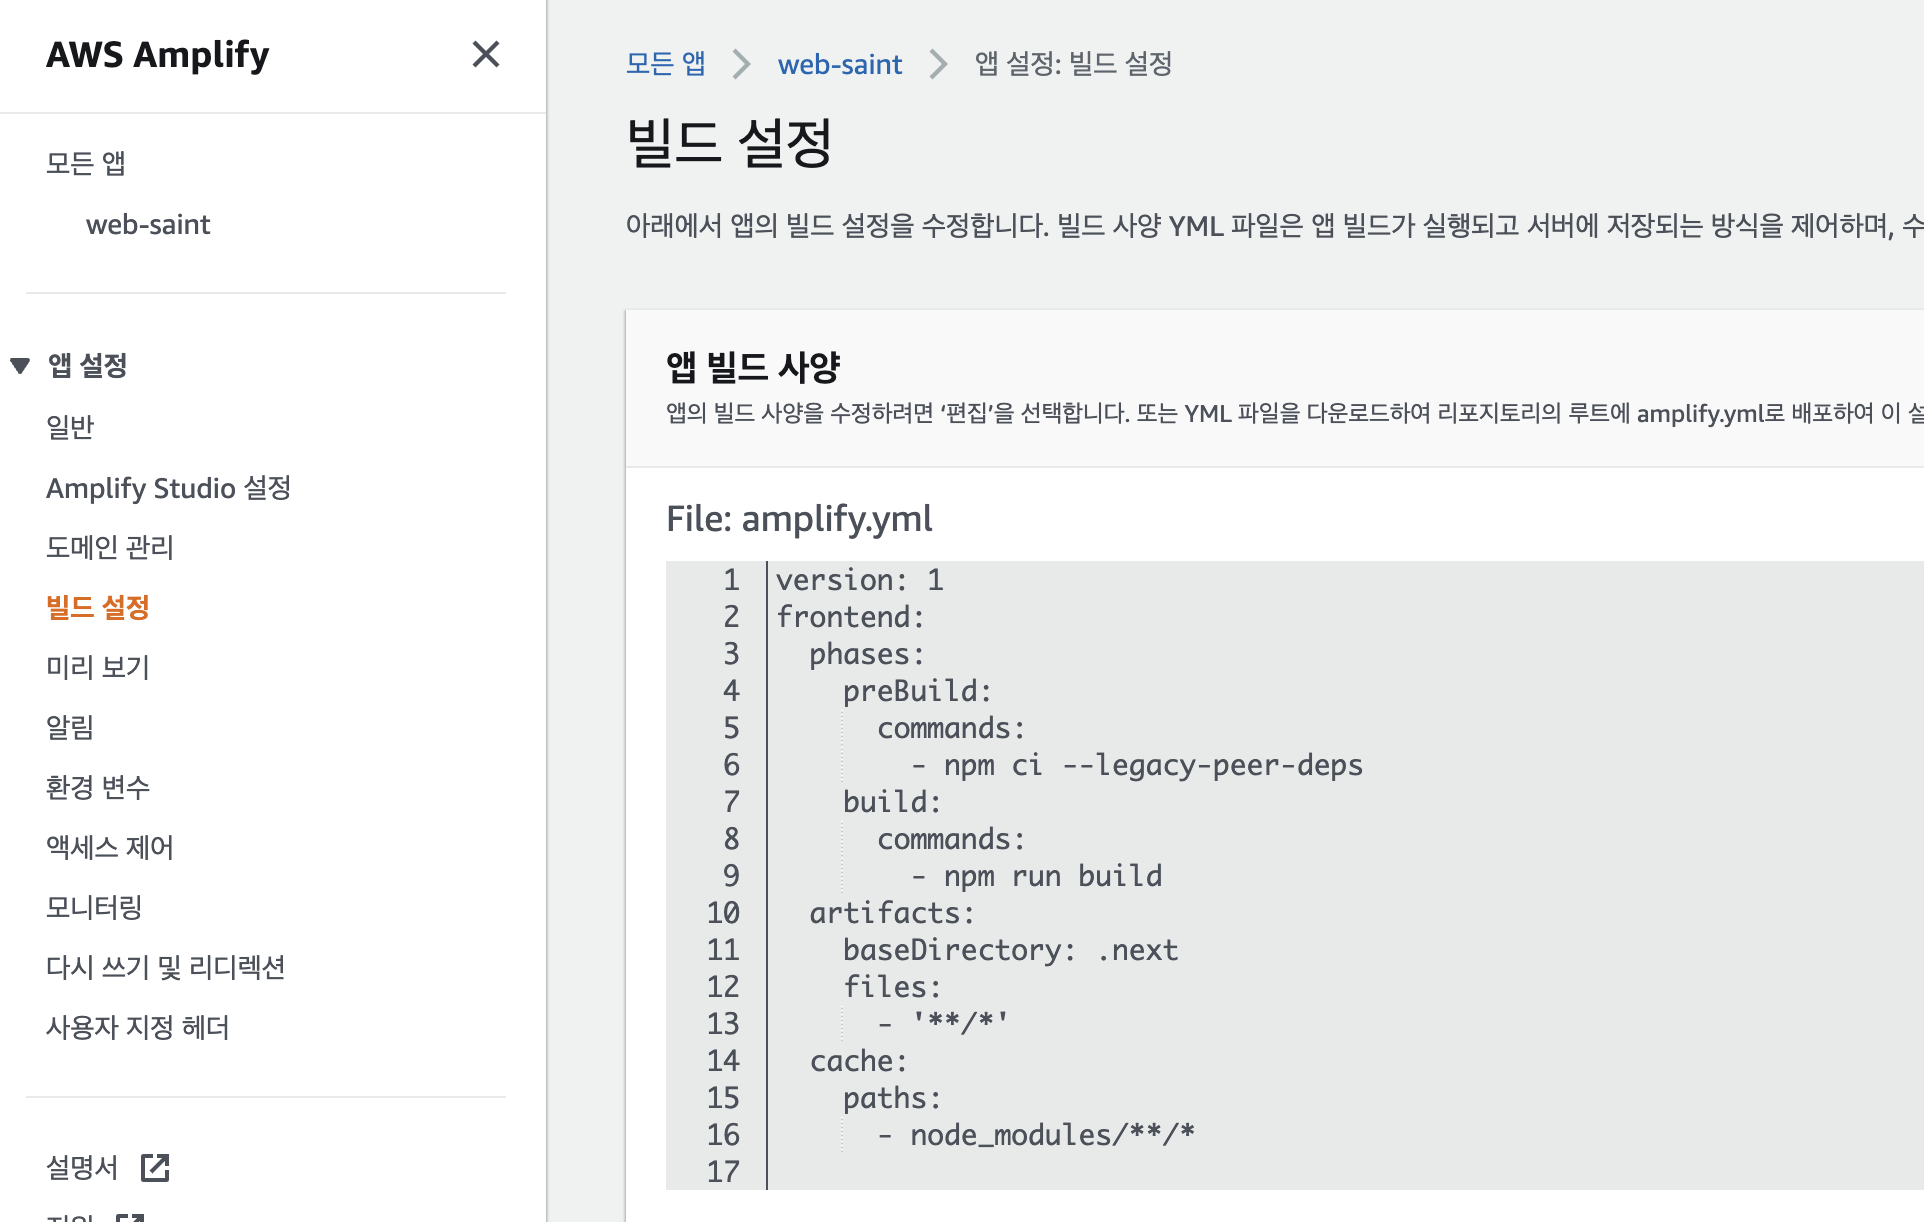Open 알림 settings
The width and height of the screenshot is (1924, 1222).
click(70, 727)
